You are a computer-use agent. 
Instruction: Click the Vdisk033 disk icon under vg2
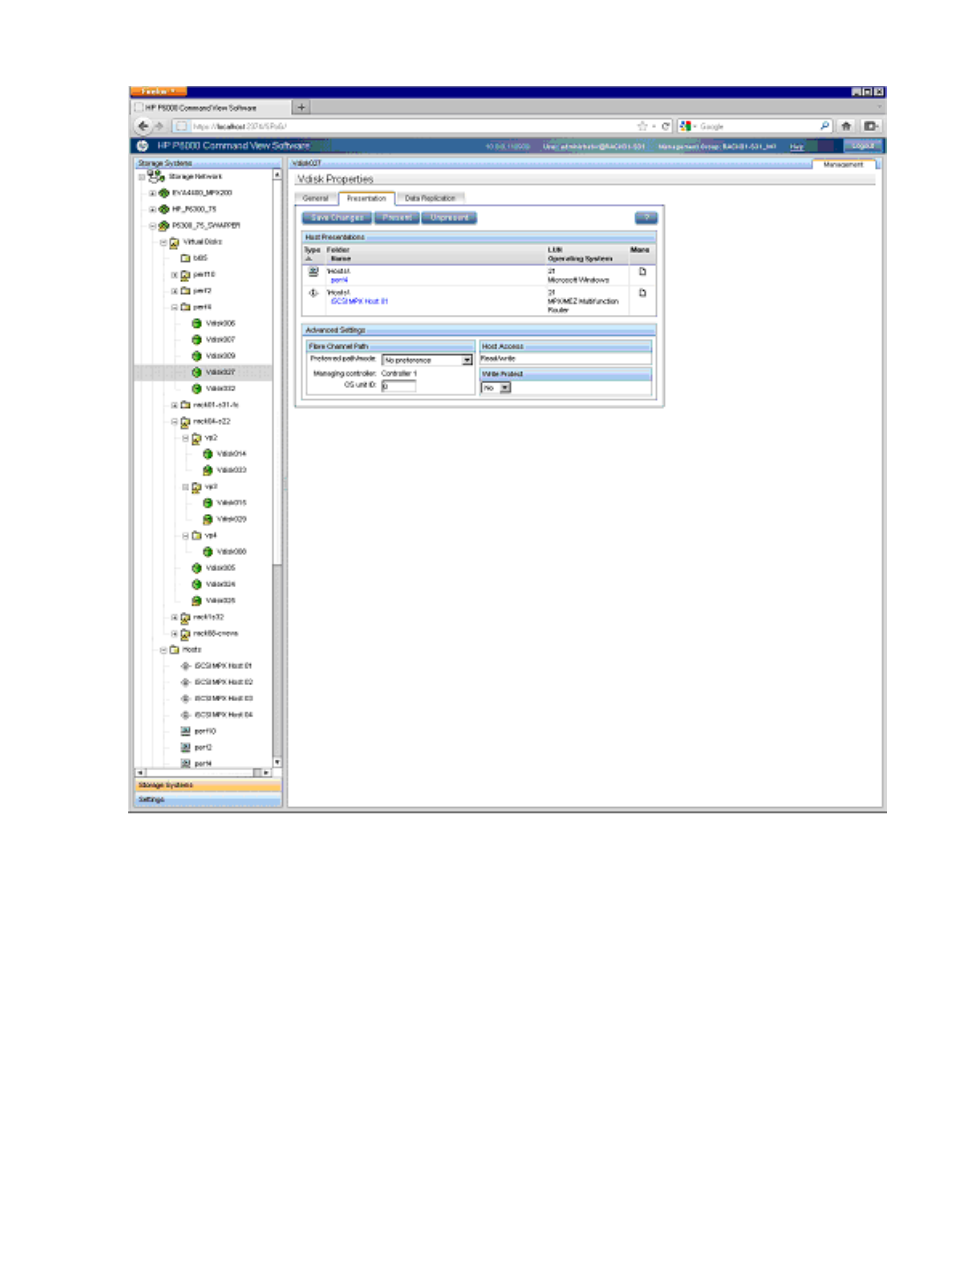tap(208, 470)
